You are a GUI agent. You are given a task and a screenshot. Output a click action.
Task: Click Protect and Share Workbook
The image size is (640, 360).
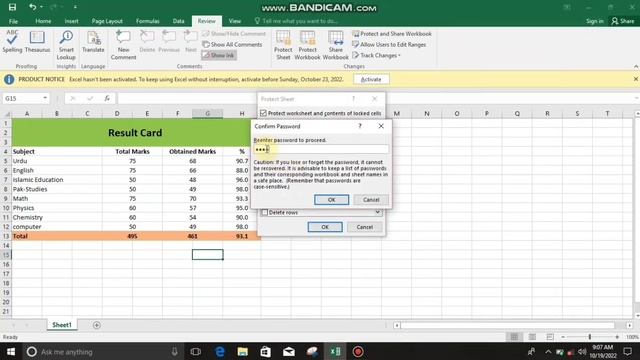pyautogui.click(x=392, y=34)
